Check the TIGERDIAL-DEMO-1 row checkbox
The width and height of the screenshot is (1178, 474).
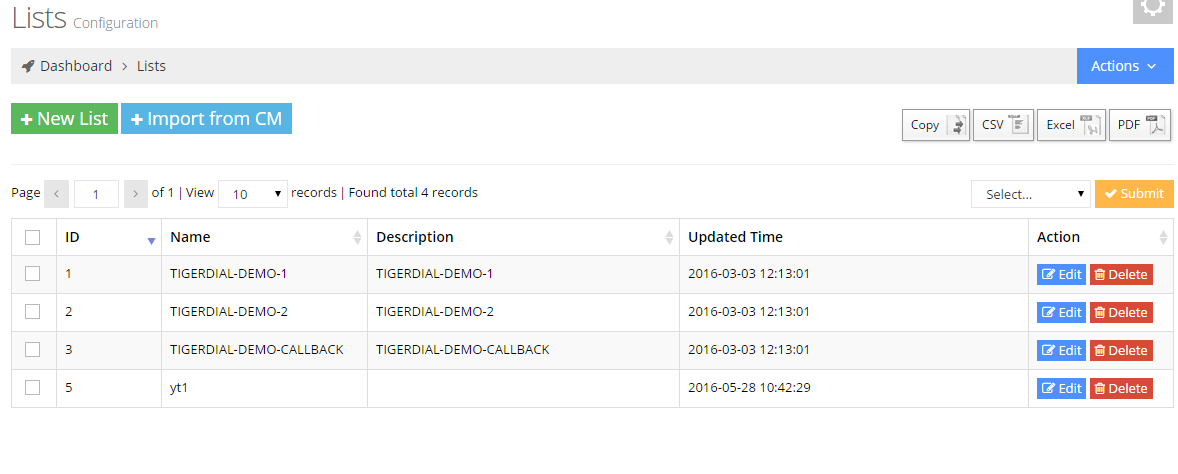33,274
